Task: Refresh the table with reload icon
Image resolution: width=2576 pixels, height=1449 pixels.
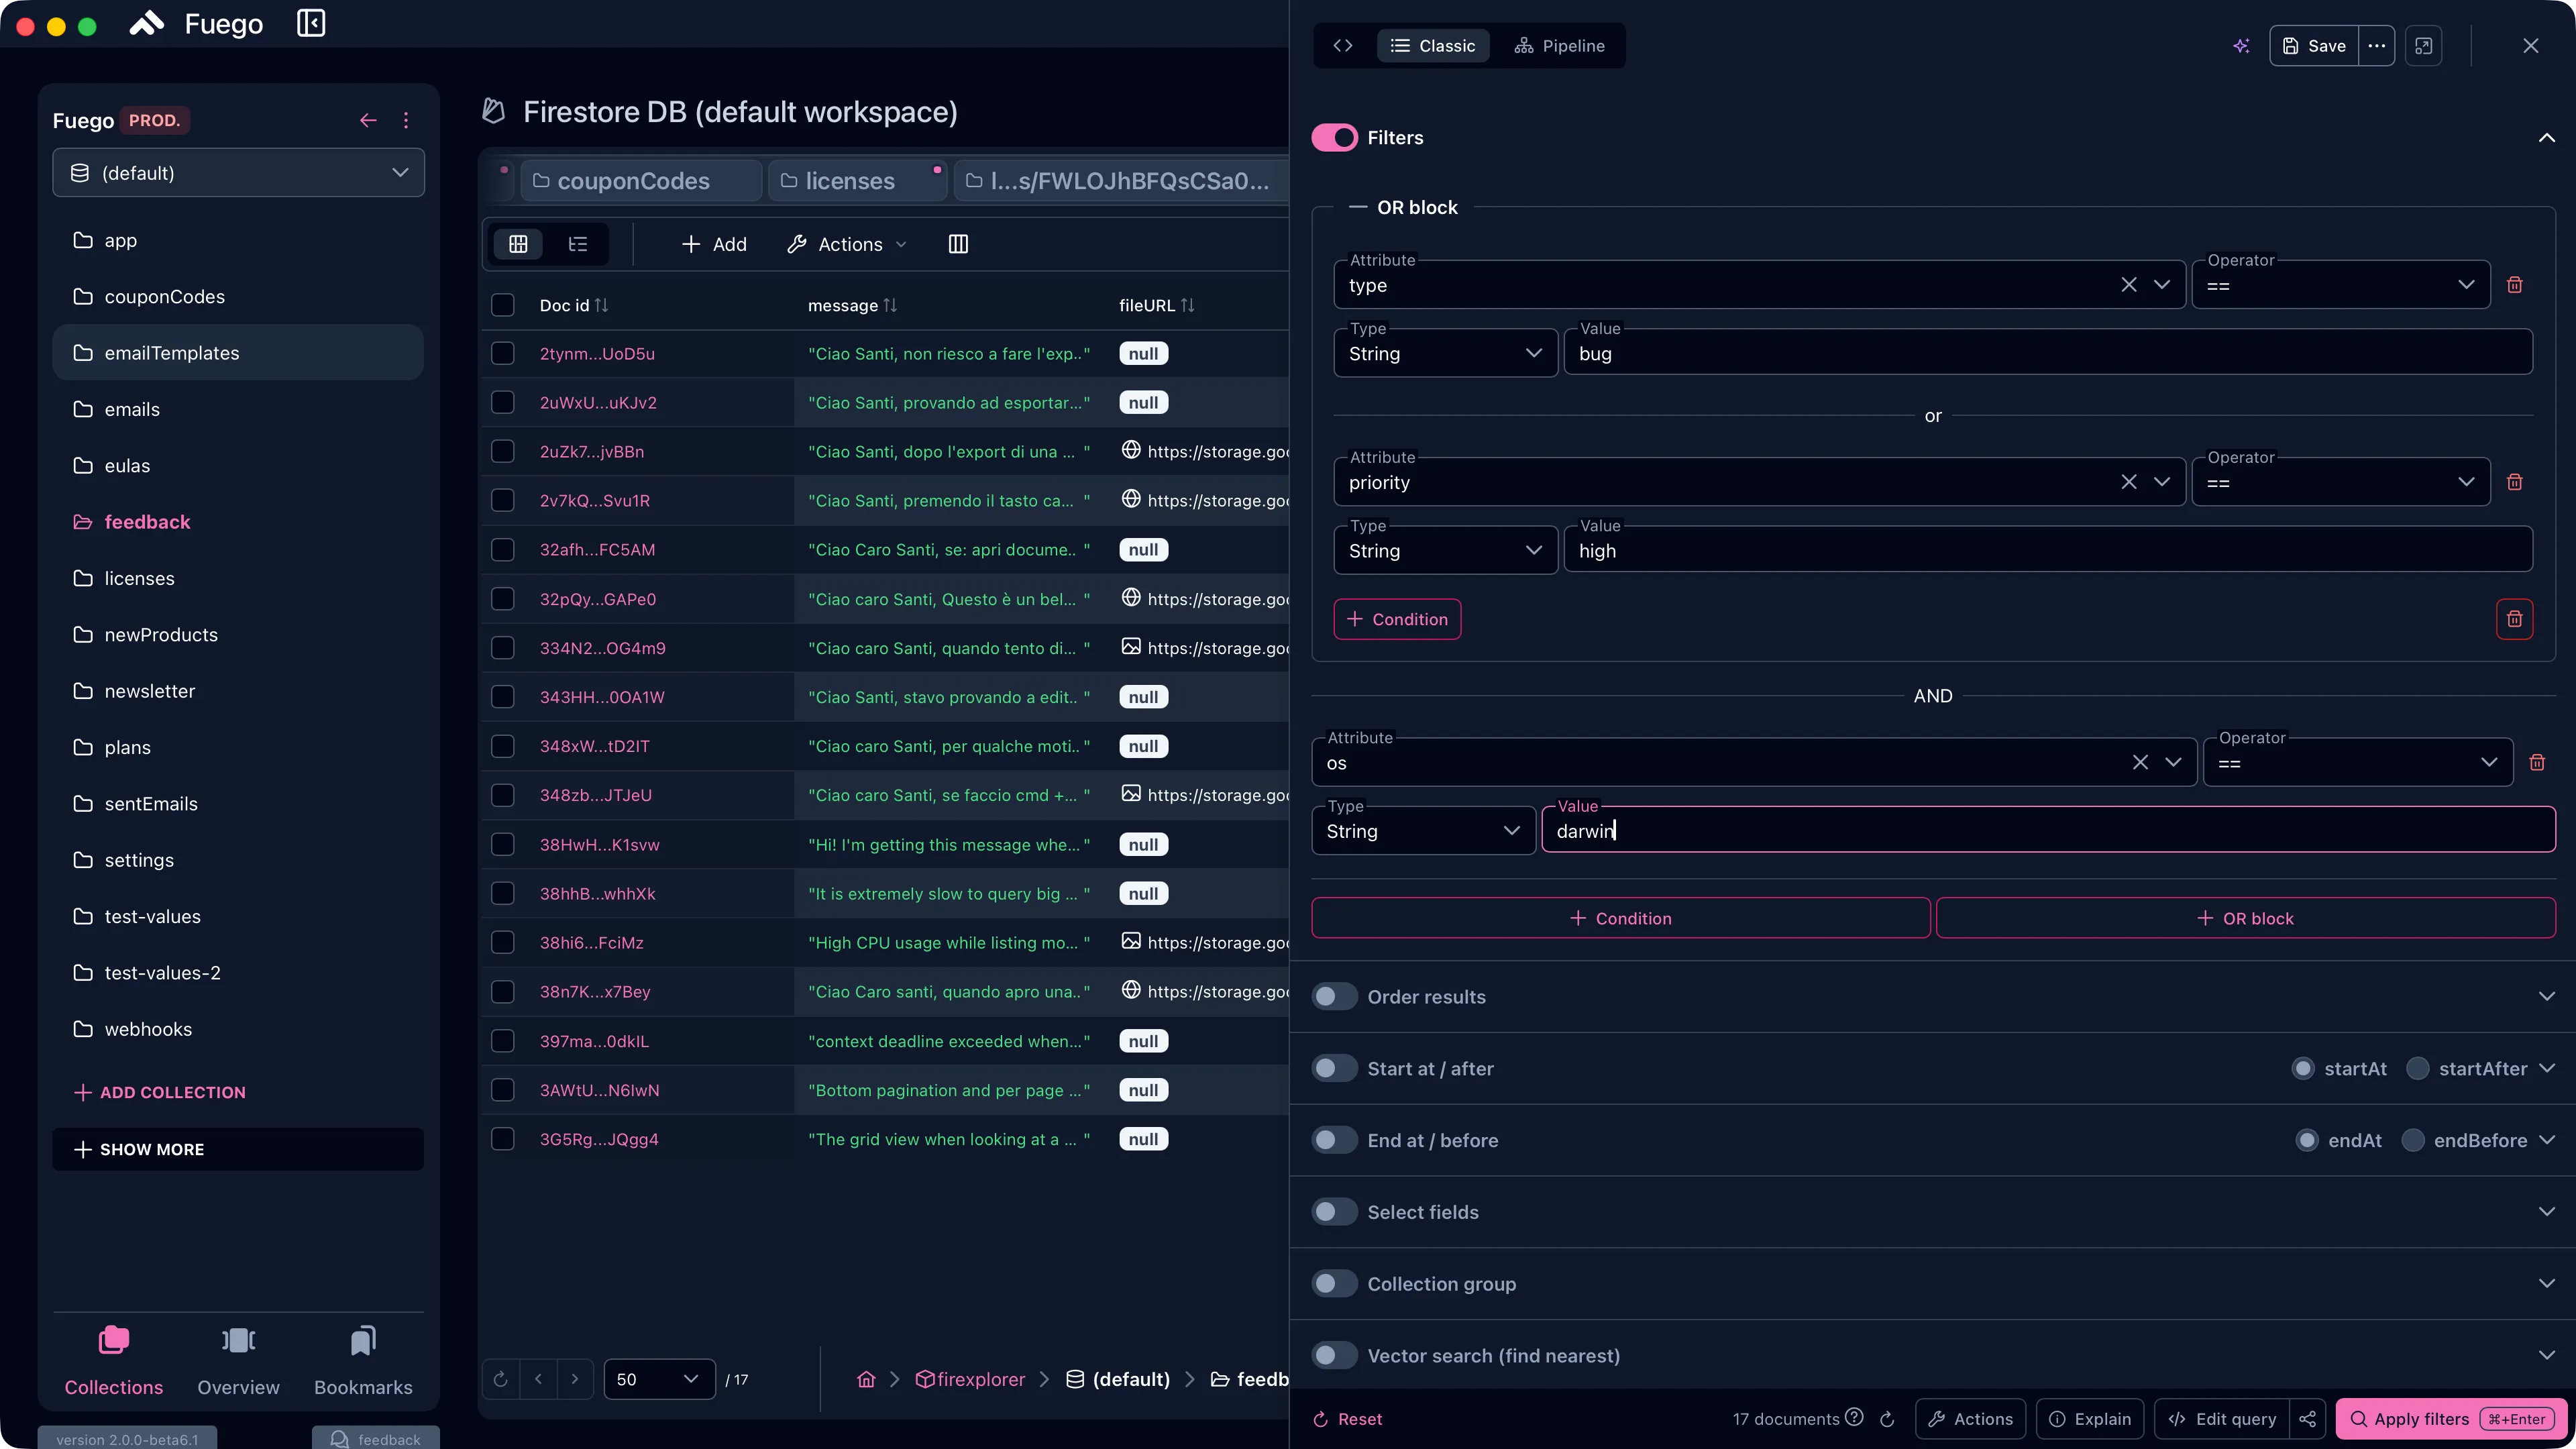Action: (501, 1379)
